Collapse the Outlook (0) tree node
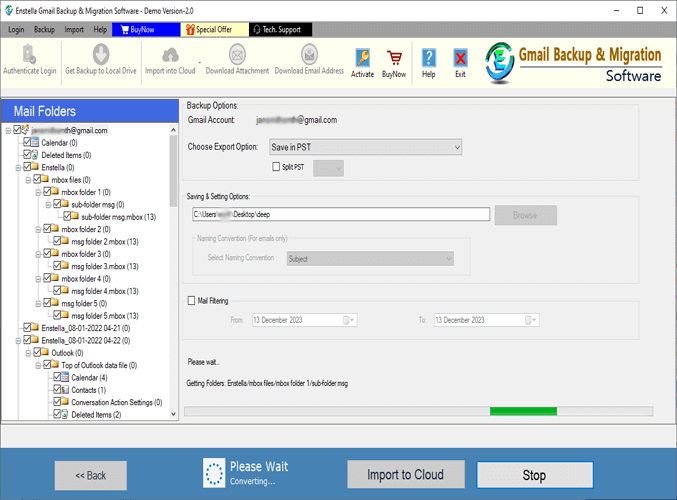677x500 pixels. click(28, 352)
